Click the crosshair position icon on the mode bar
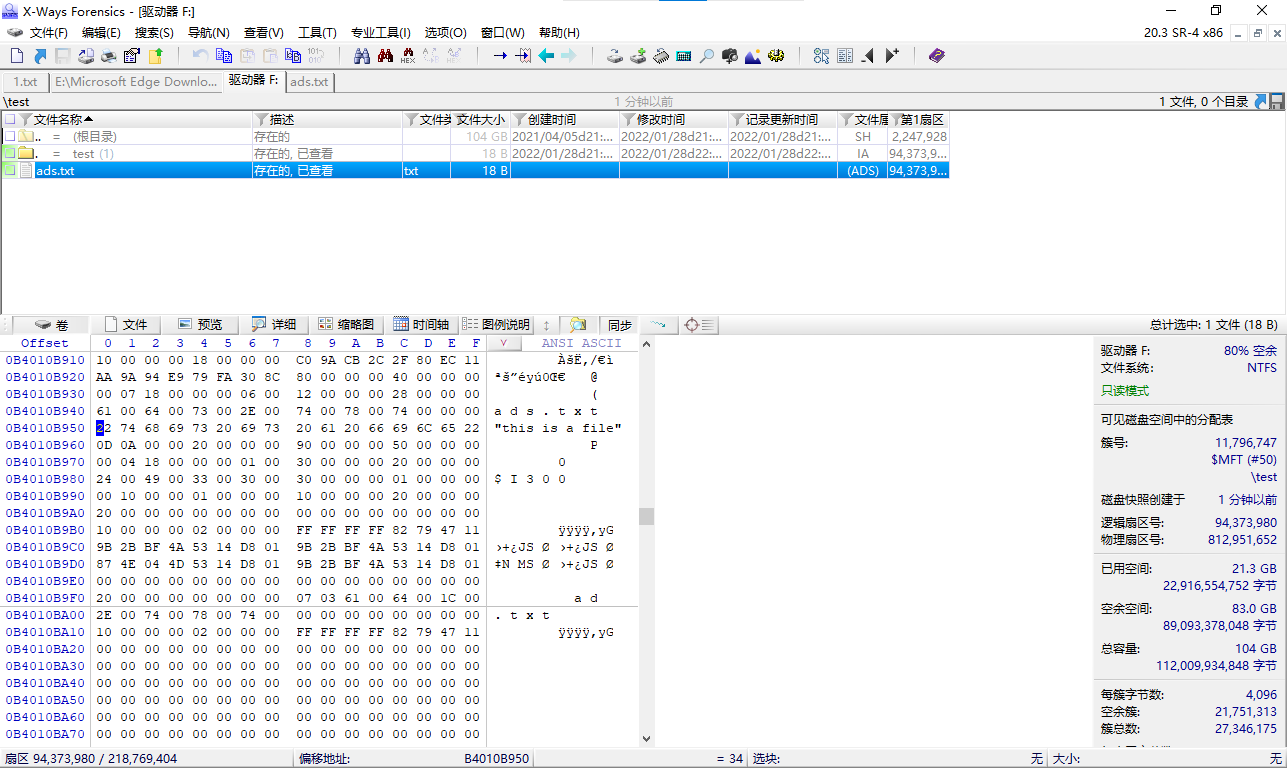1287x768 pixels. [x=698, y=325]
